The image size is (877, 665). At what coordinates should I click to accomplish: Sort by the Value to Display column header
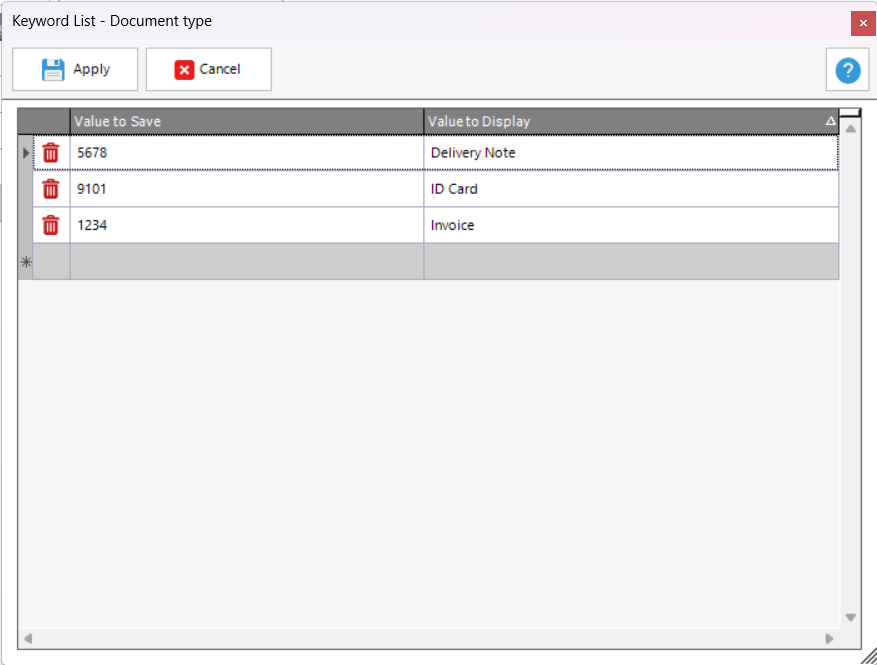pyautogui.click(x=625, y=121)
